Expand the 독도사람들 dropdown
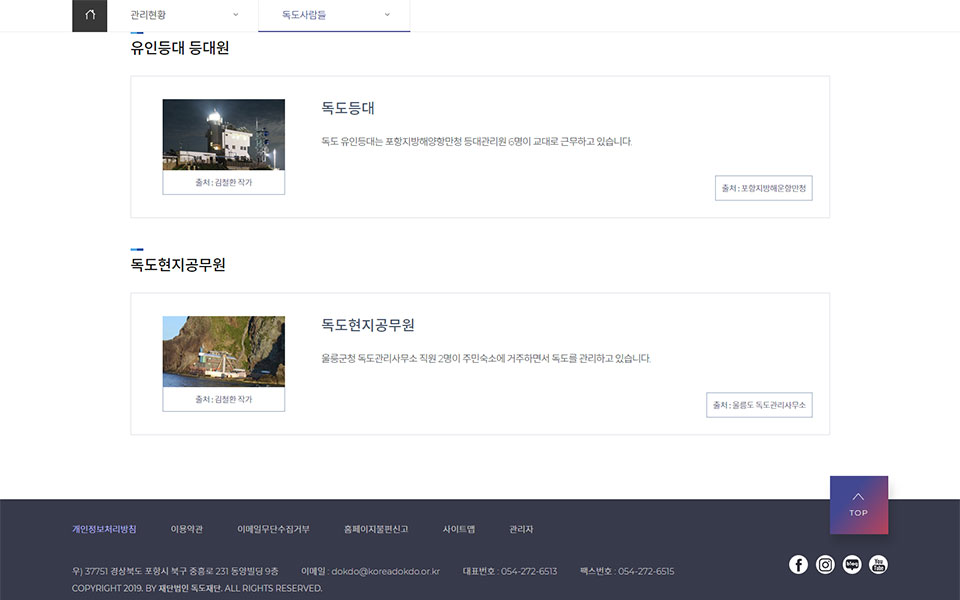The image size is (960, 600). (x=334, y=15)
